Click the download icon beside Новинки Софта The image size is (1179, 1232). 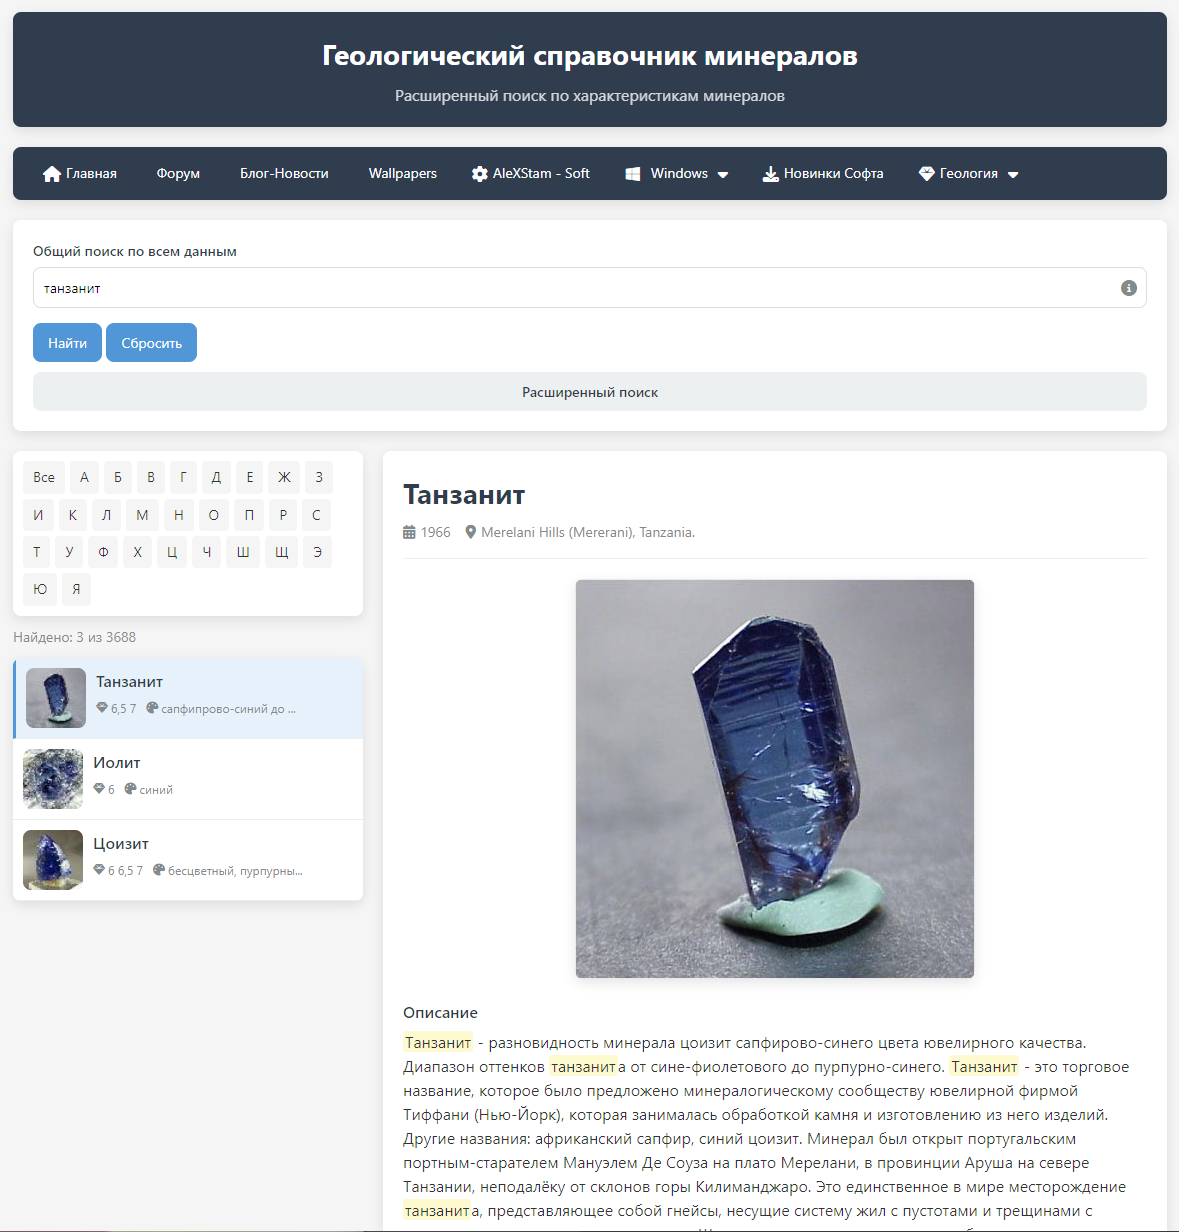point(771,174)
